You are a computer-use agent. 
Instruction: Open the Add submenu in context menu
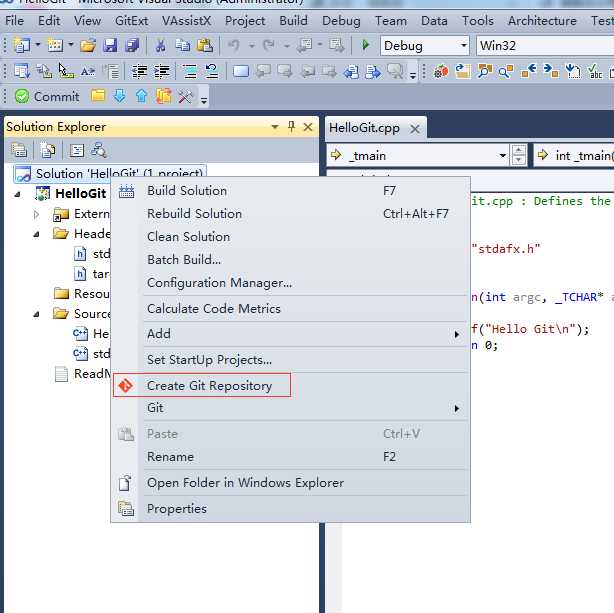(291, 334)
